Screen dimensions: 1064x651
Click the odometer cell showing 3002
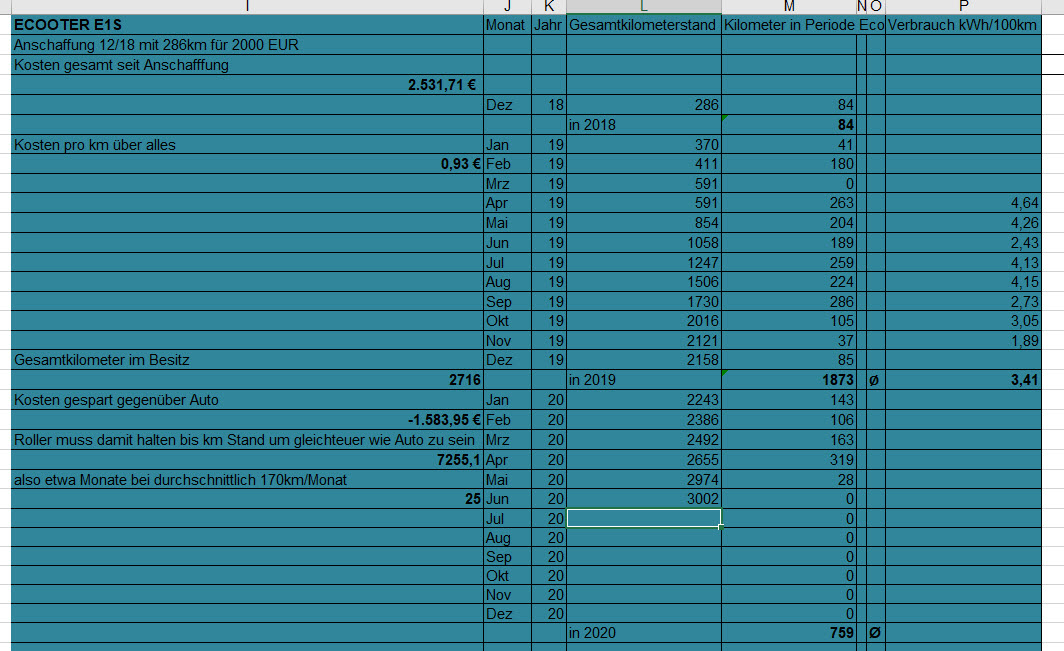click(643, 498)
